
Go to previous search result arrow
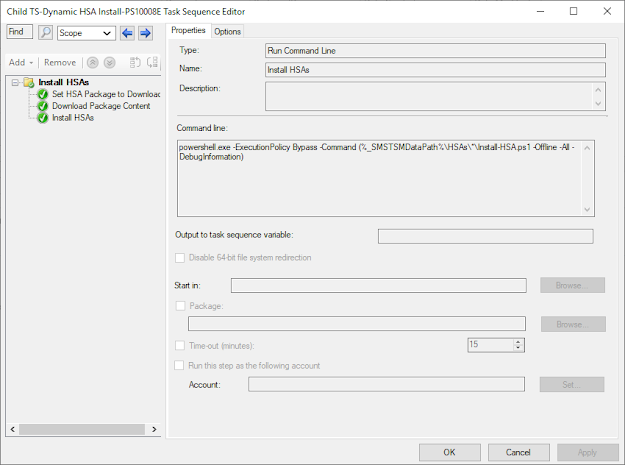click(127, 33)
